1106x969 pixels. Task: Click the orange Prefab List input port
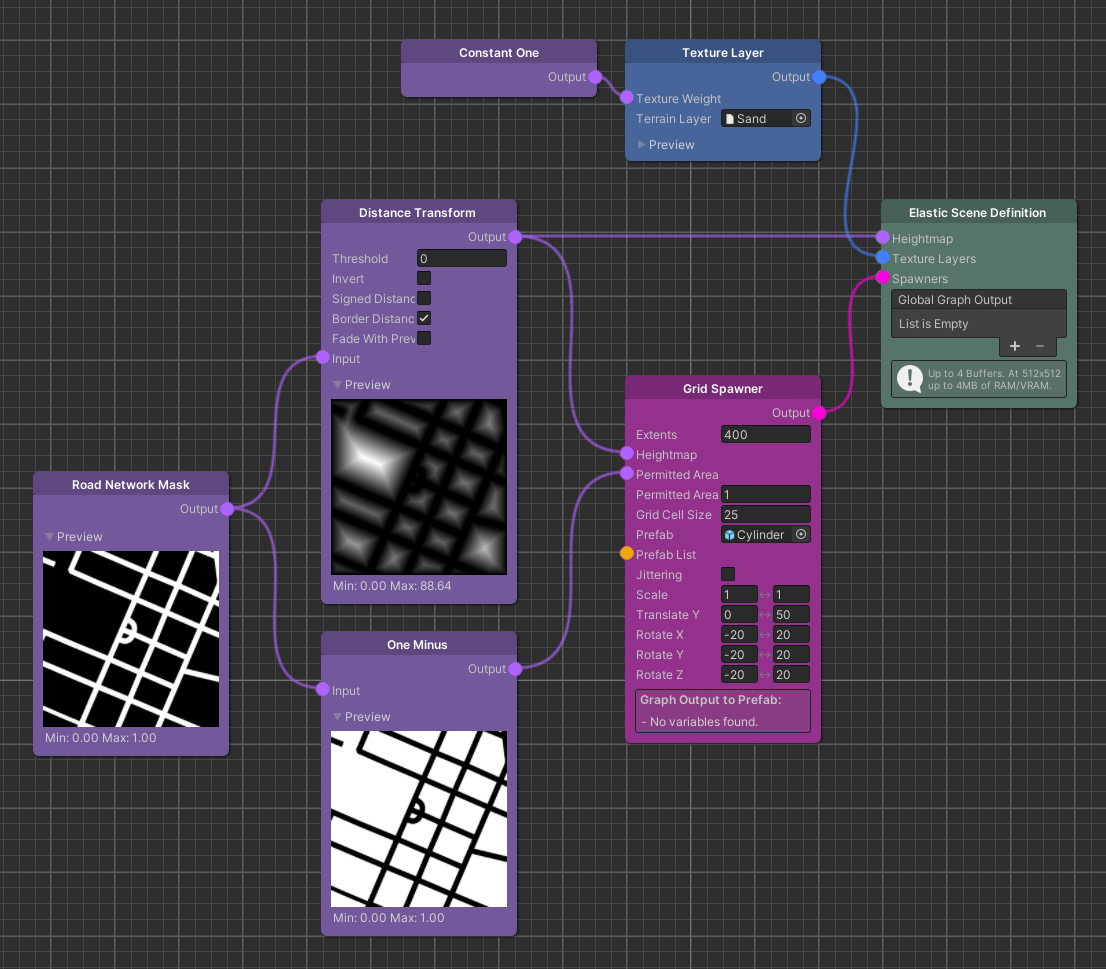click(x=627, y=554)
